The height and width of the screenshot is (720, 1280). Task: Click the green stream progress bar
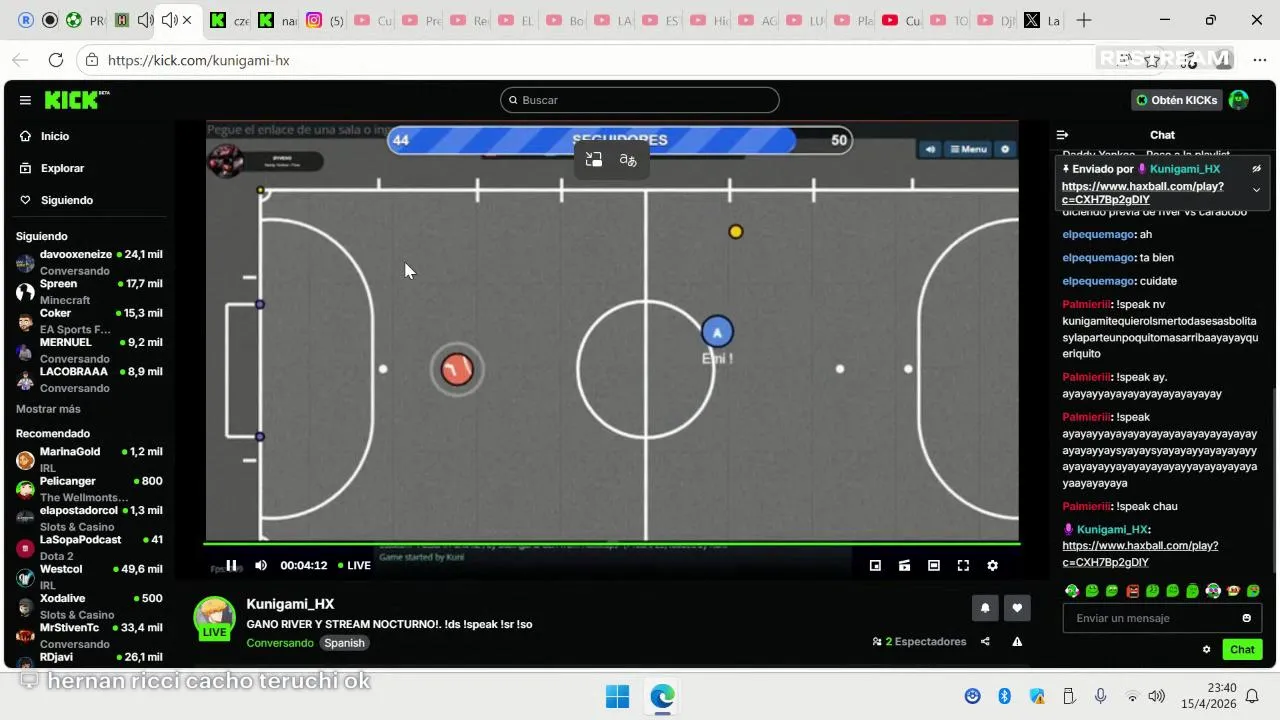[x=612, y=544]
